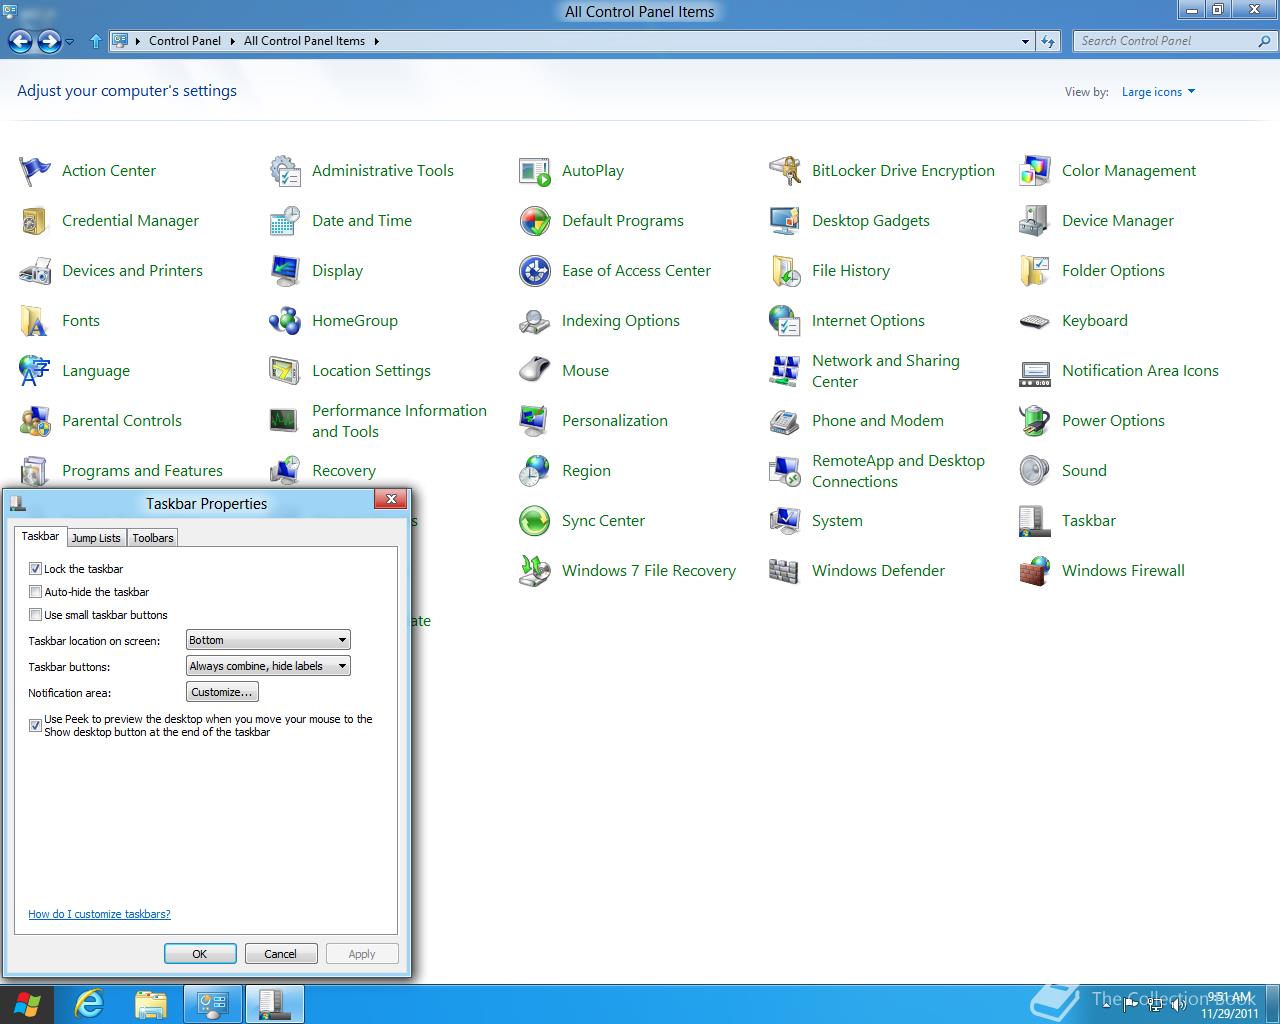This screenshot has width=1280, height=1024.
Task: Enable Use small taskbar buttons
Action: point(36,615)
